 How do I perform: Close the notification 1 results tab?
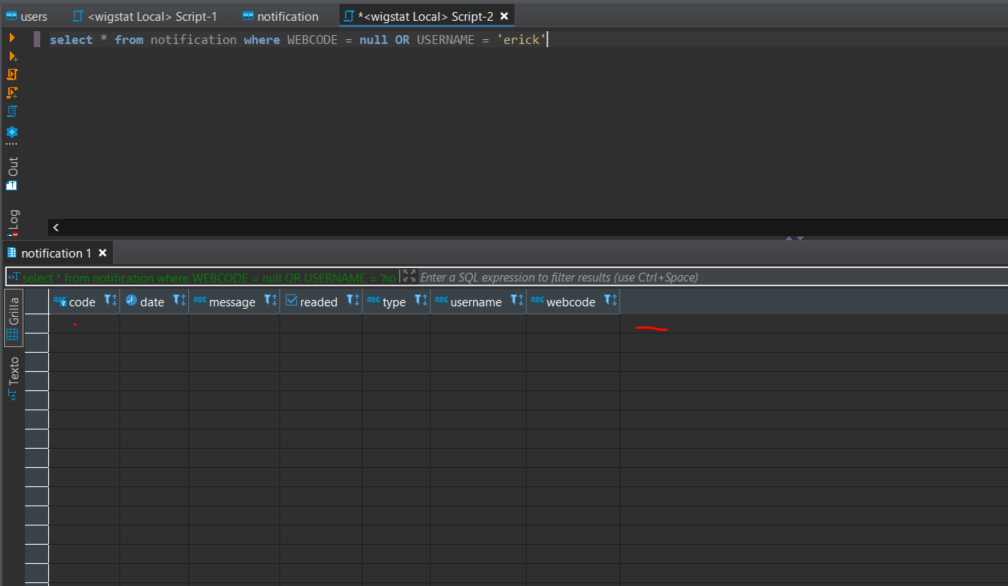tap(102, 253)
